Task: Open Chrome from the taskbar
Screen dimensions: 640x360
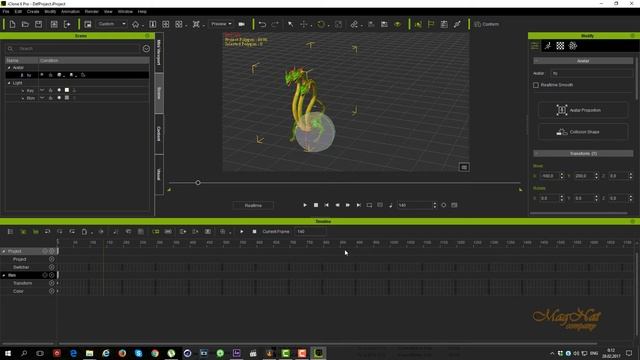Action: tap(155, 353)
